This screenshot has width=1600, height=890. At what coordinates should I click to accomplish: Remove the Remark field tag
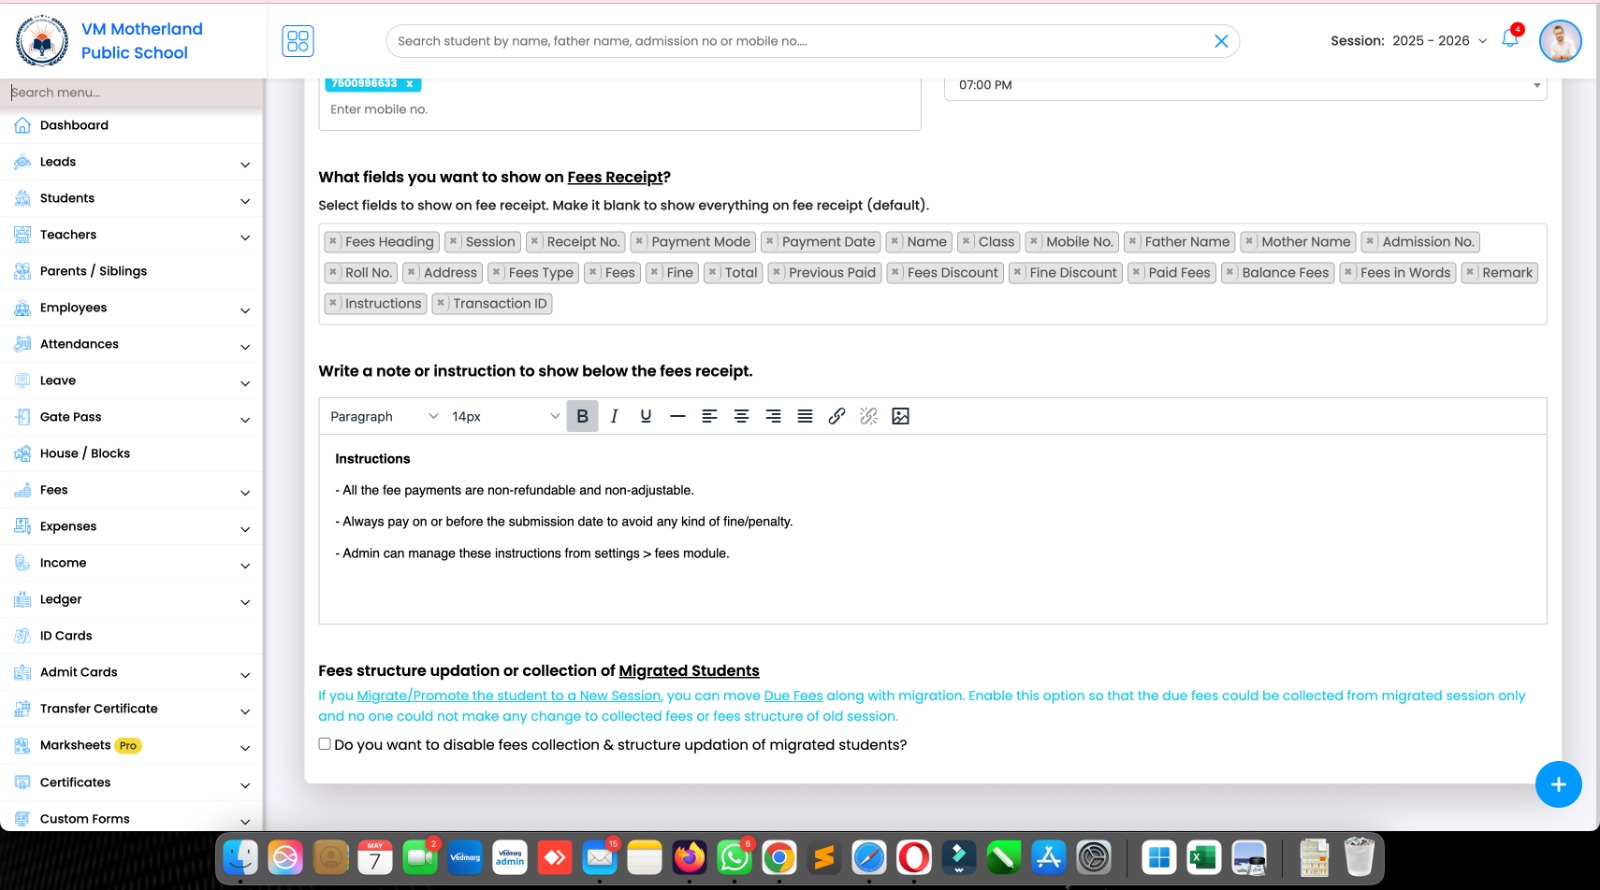1470,272
